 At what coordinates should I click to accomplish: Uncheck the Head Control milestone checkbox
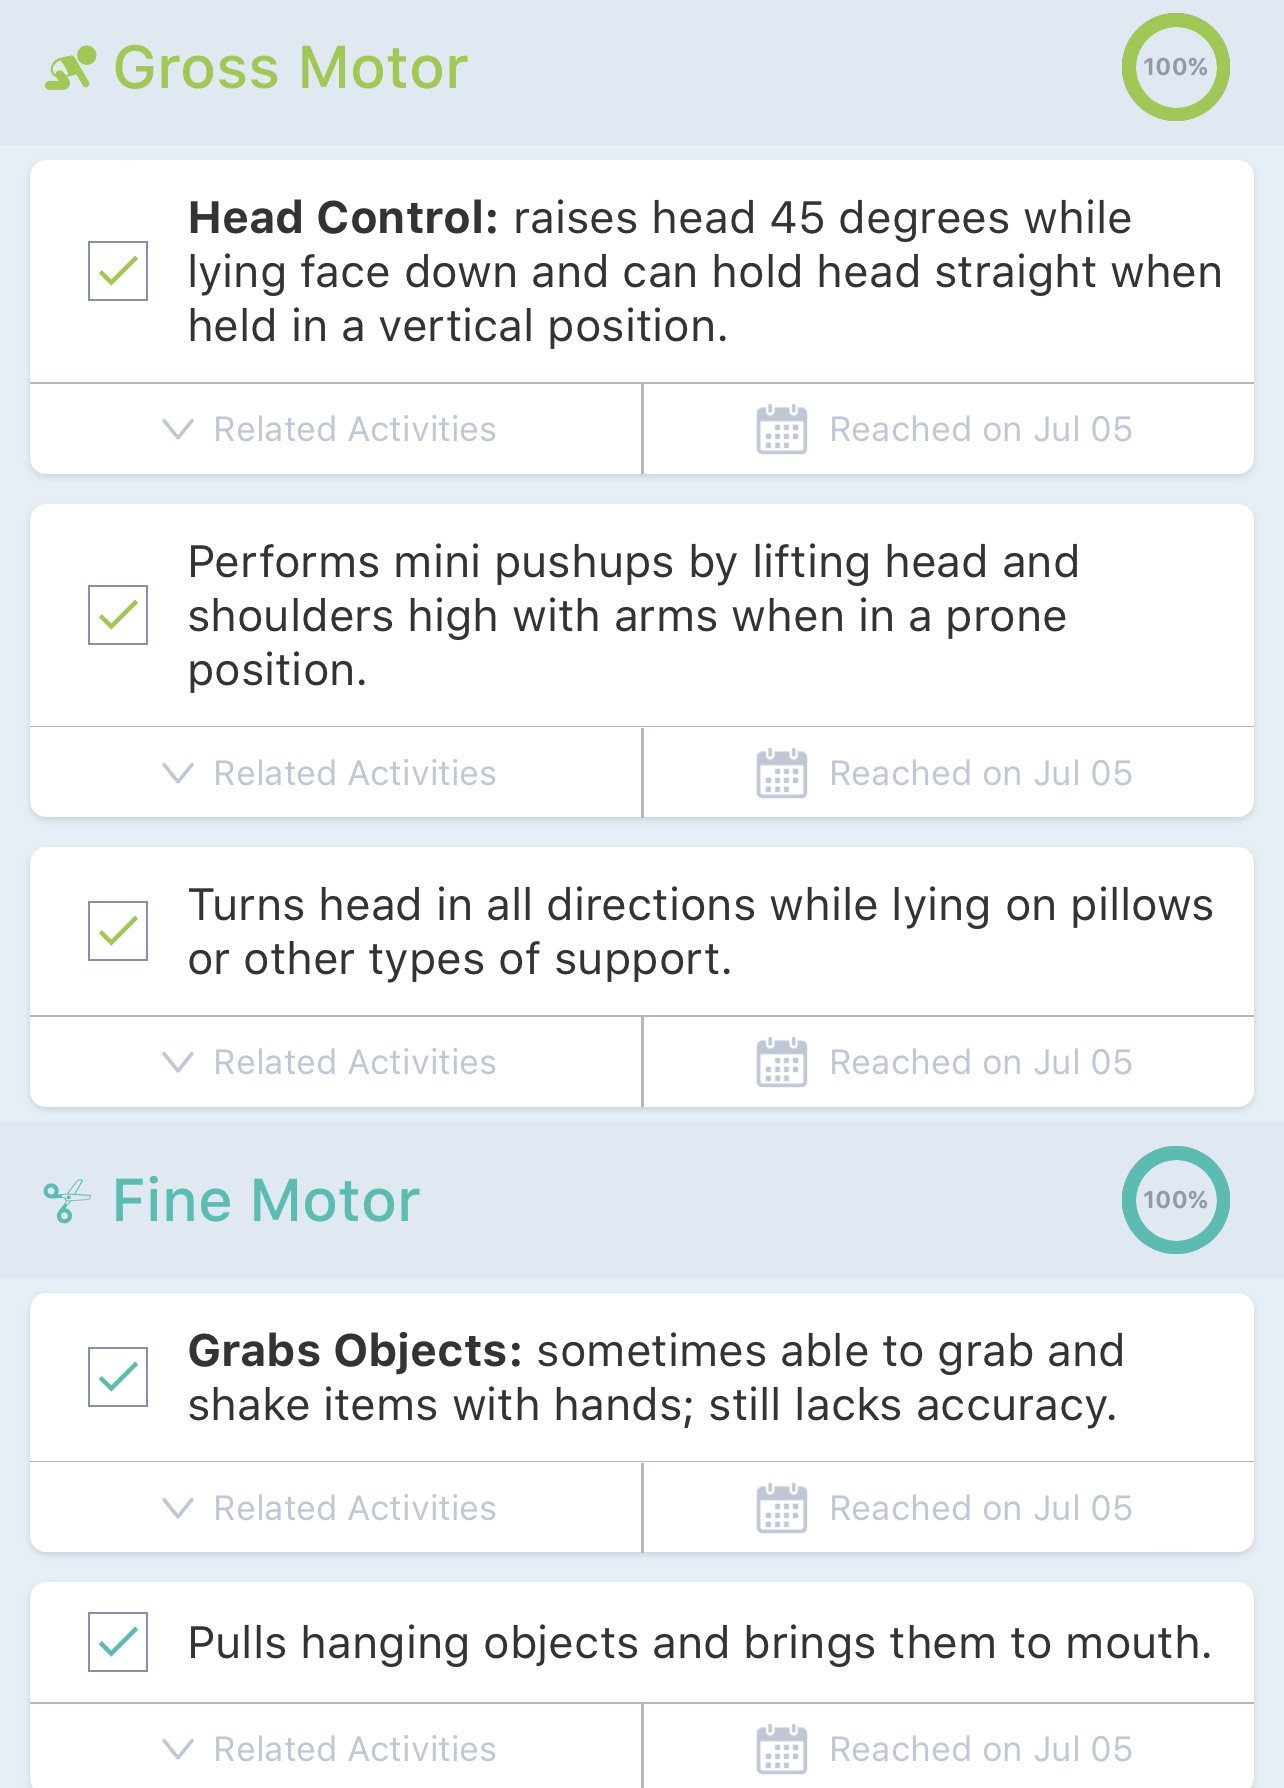[x=118, y=271]
